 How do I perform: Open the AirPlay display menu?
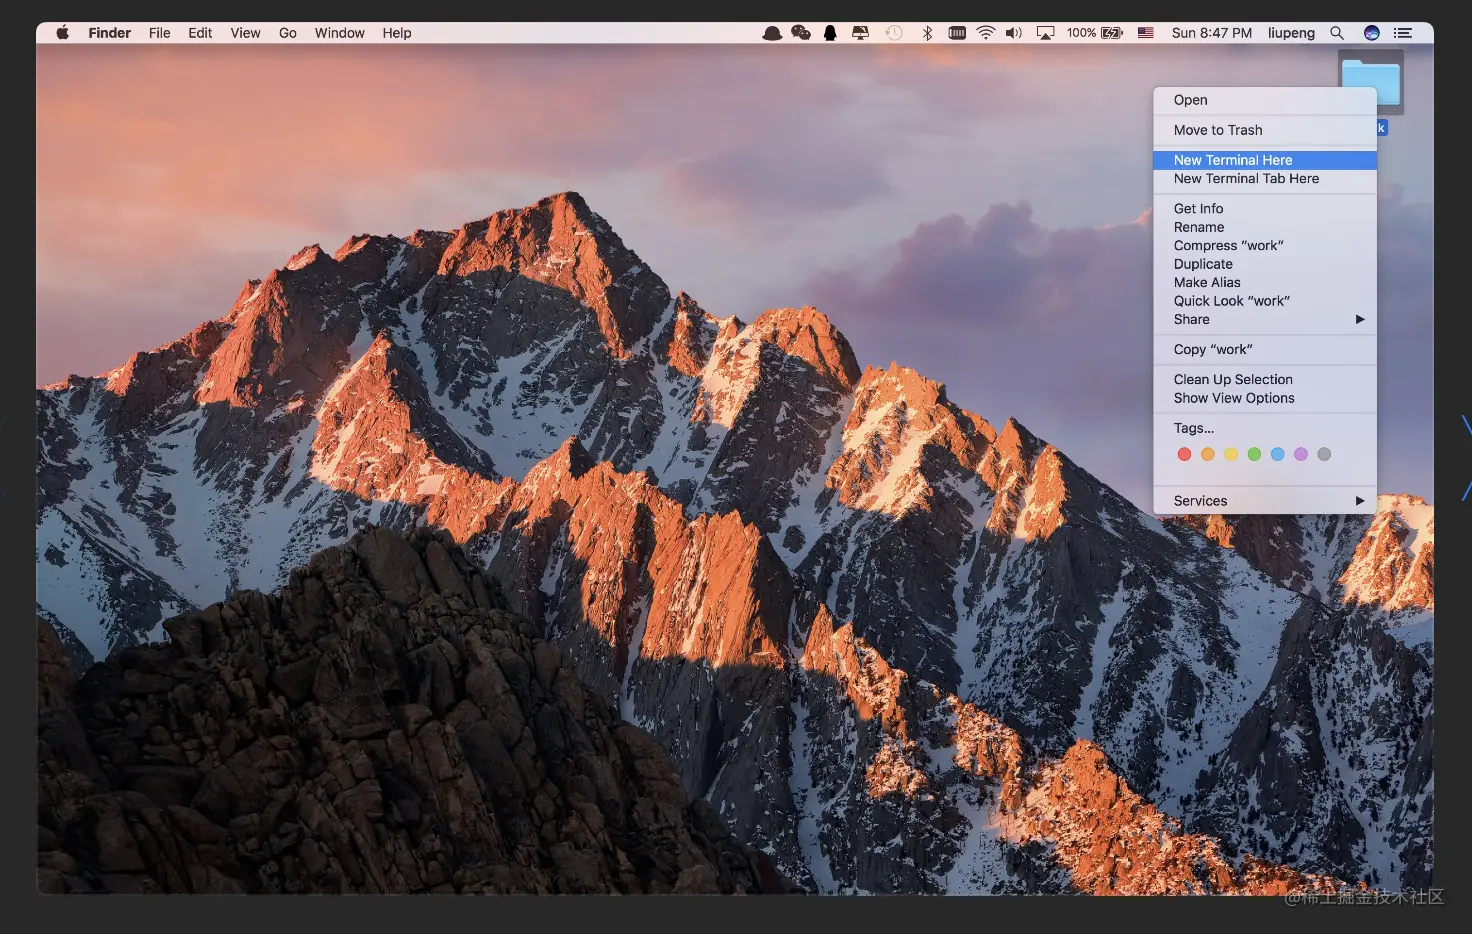point(1045,33)
